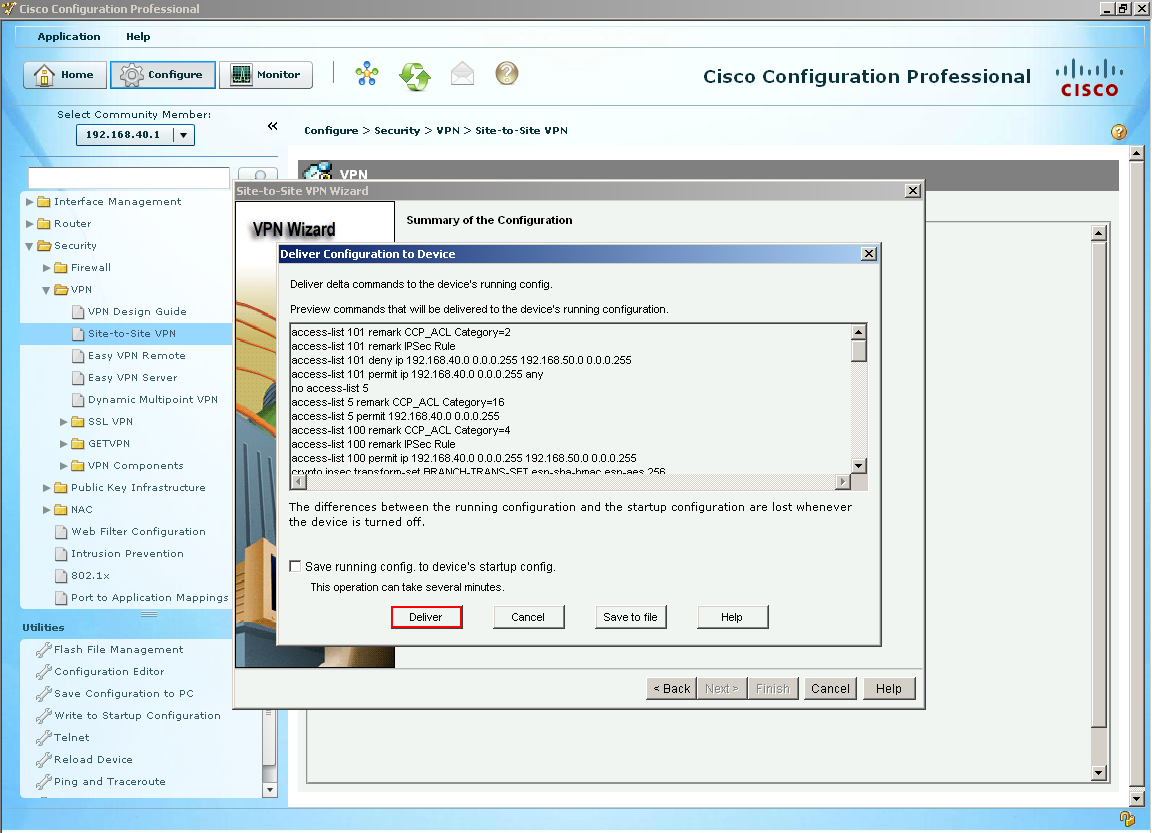Open Flash File Management utility
Viewport: 1152px width, 833px height.
point(118,649)
